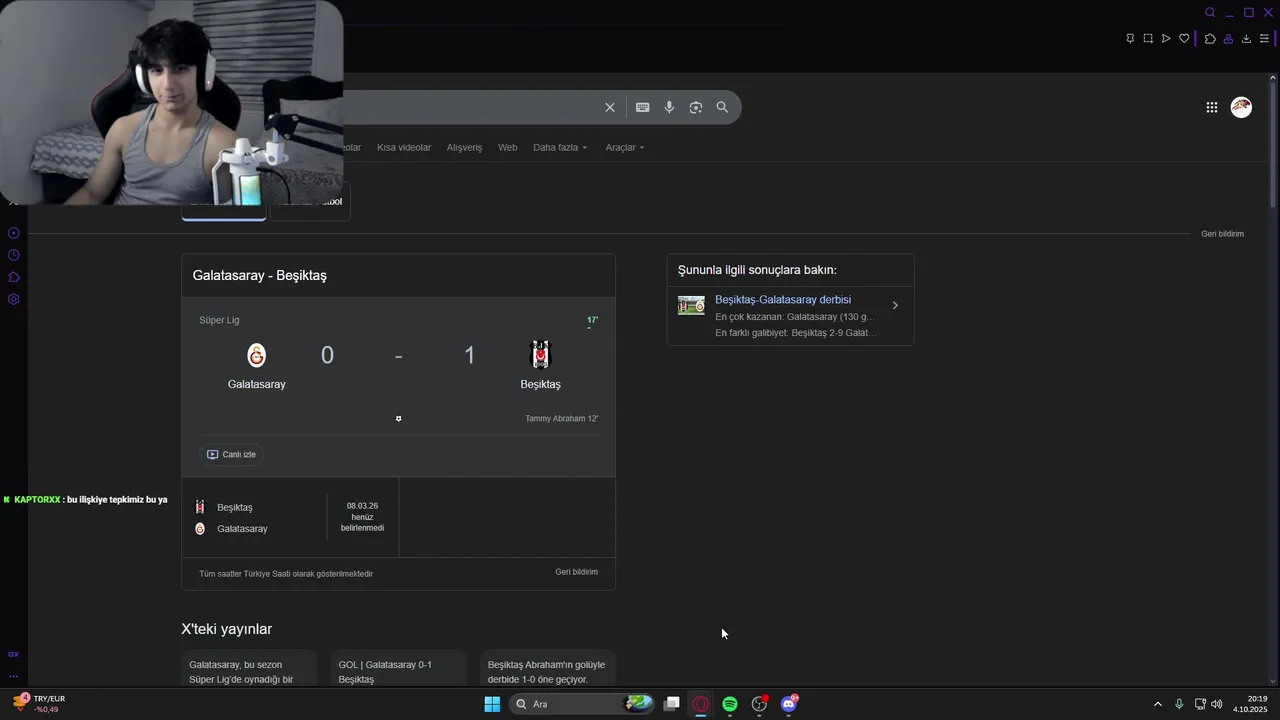Open the Google account profile avatar

pos(1241,107)
